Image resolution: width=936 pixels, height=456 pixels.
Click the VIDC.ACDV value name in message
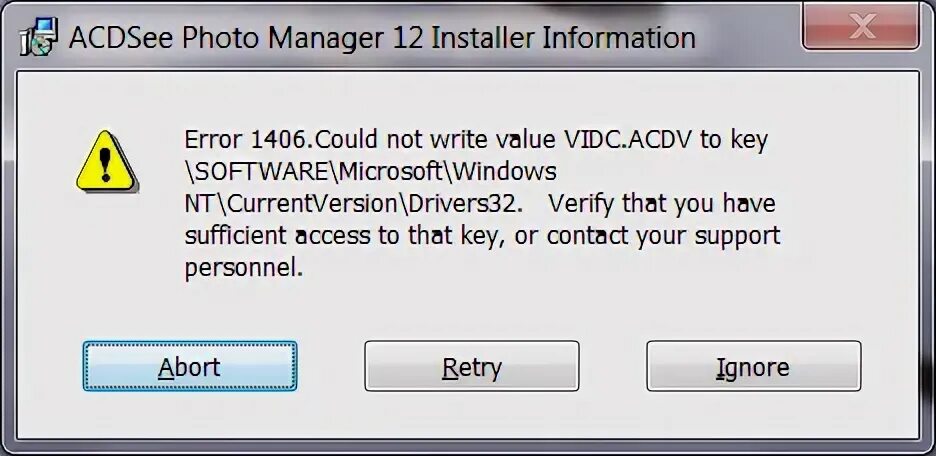coord(628,140)
